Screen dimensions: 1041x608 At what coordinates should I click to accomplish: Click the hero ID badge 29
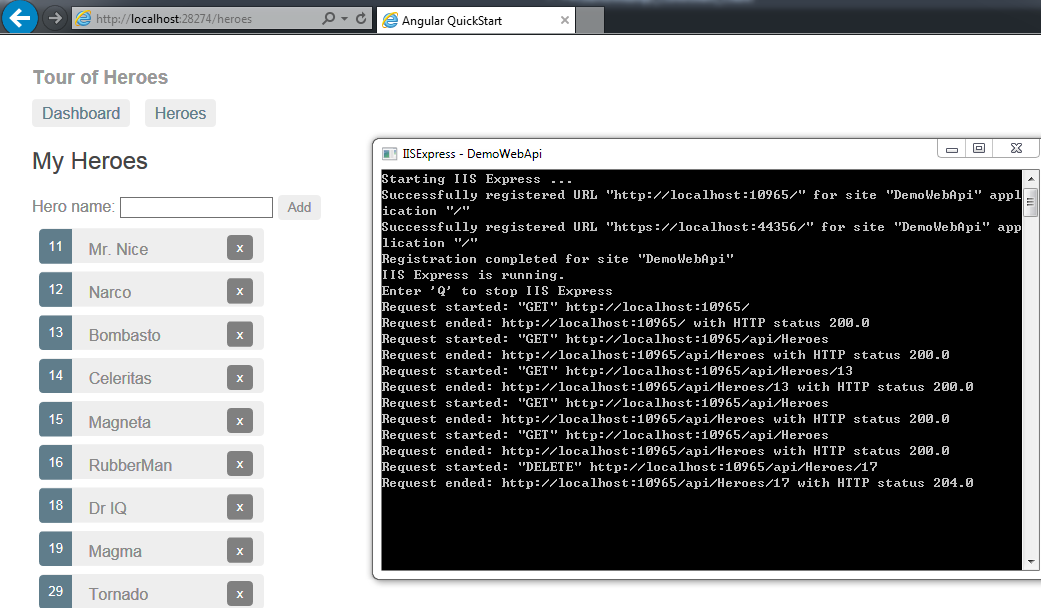[x=56, y=591]
